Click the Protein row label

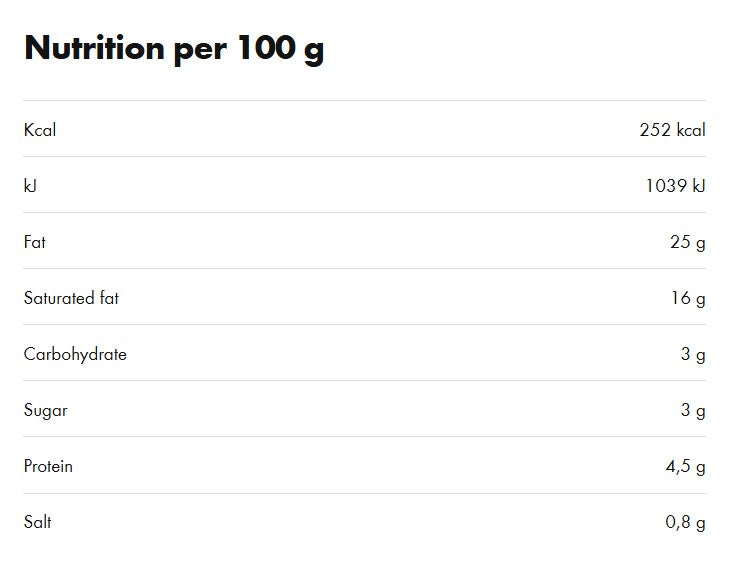(x=48, y=466)
